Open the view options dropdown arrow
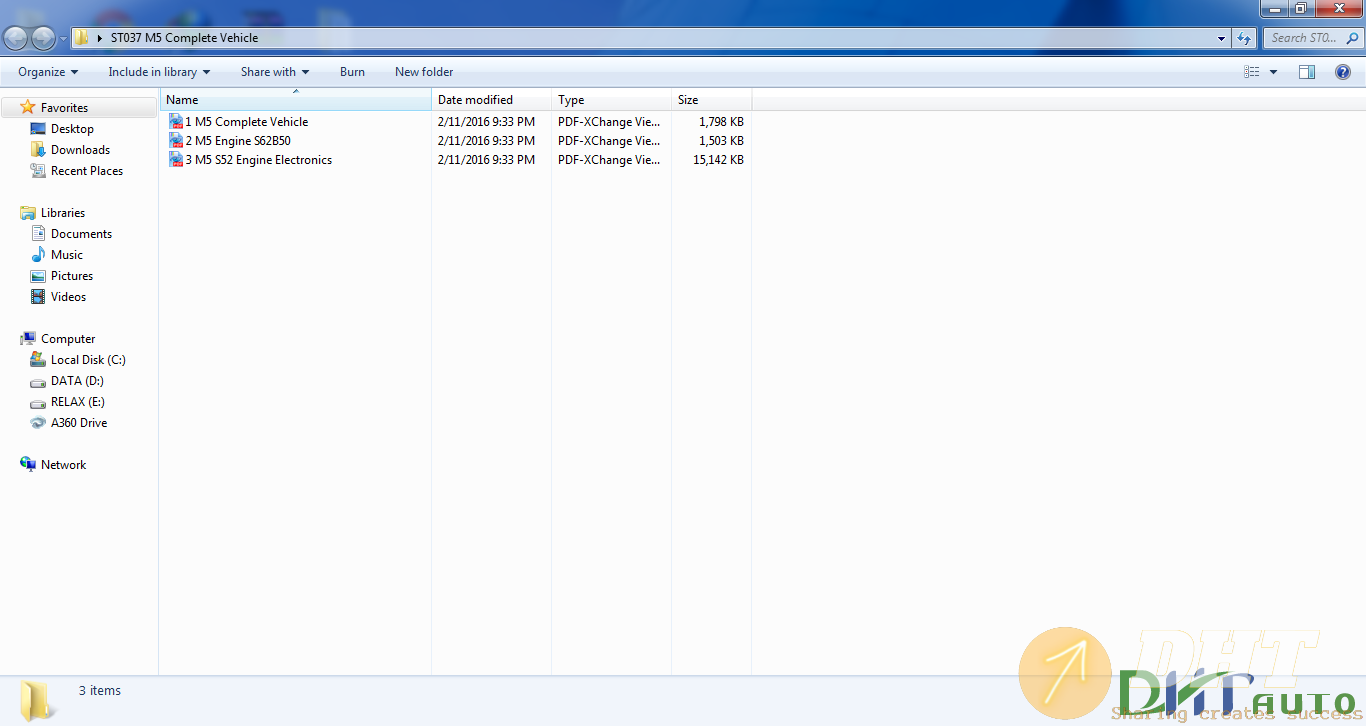This screenshot has width=1366, height=726. (x=1273, y=72)
